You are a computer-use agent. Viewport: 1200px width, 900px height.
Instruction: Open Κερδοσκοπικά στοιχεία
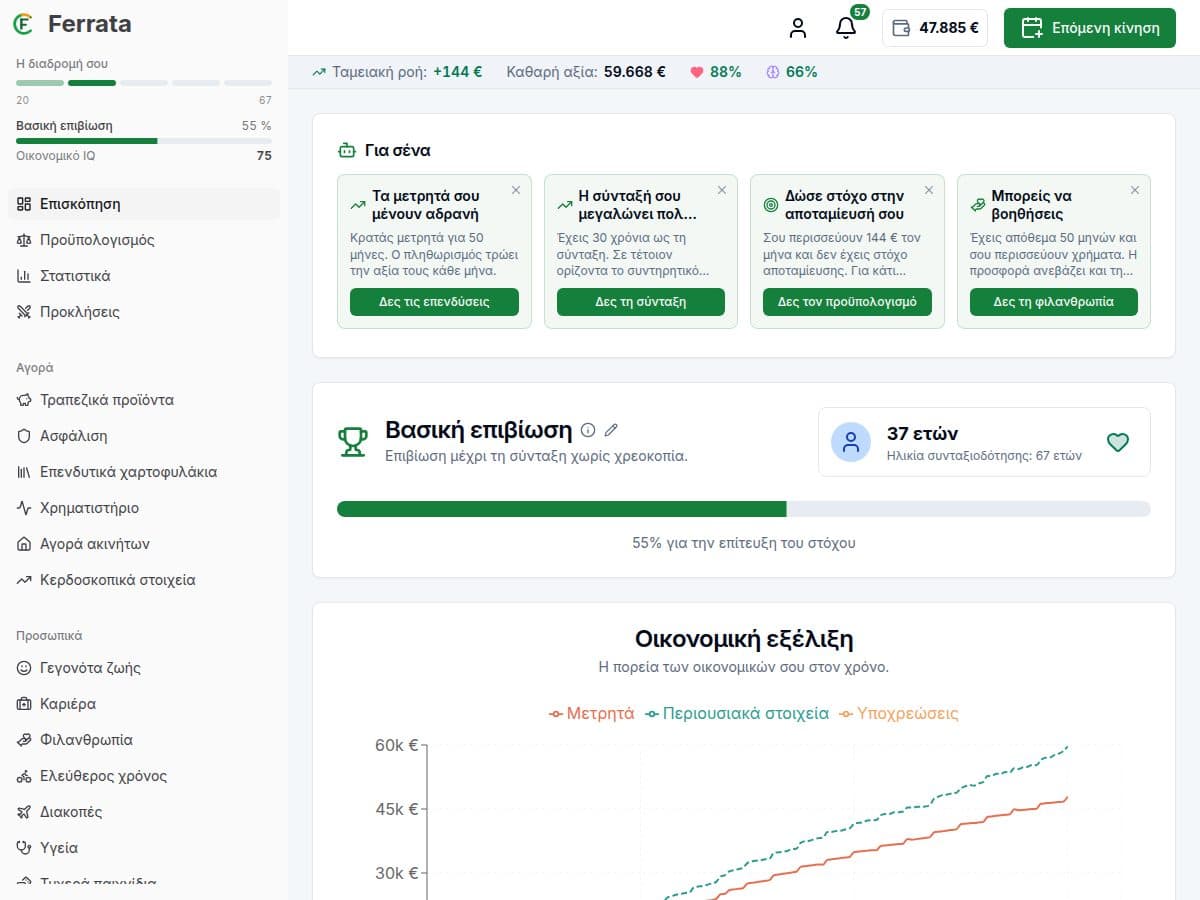pyautogui.click(x=144, y=580)
